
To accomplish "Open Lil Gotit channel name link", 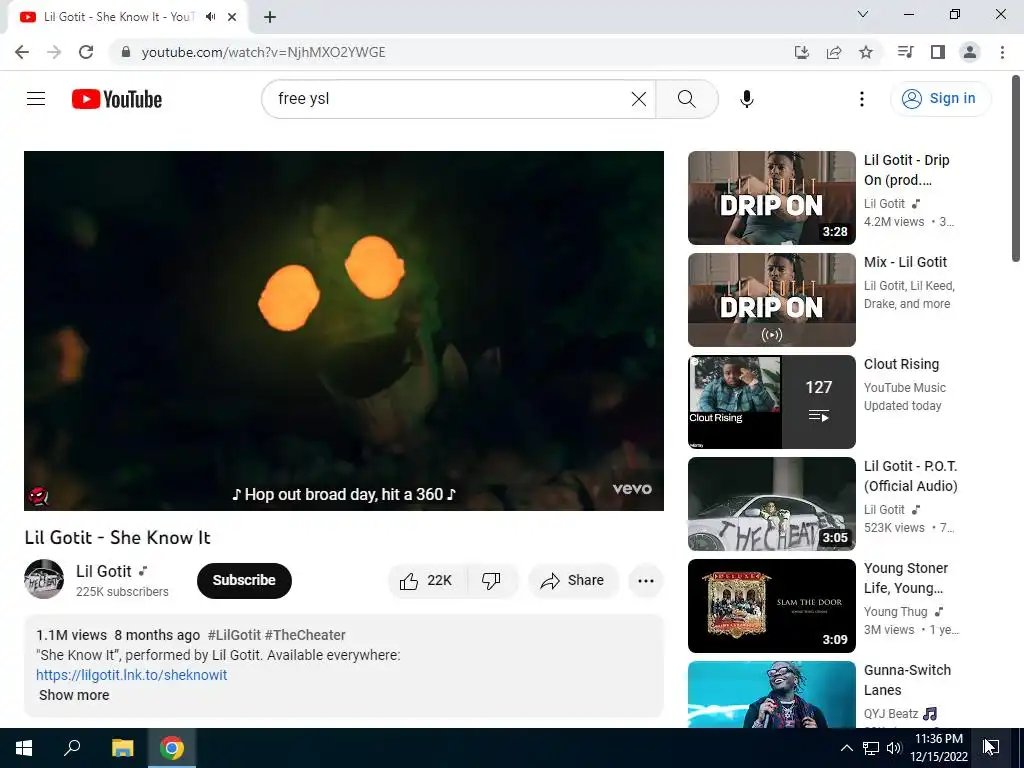I will [104, 571].
